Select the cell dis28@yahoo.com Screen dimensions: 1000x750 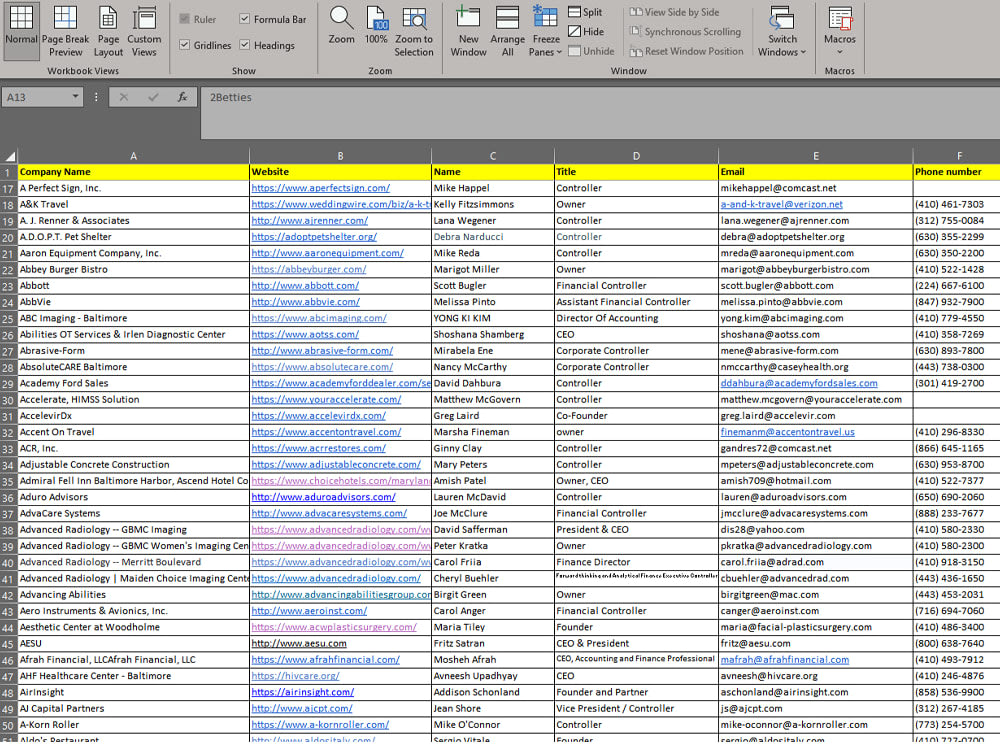pyautogui.click(x=815, y=529)
